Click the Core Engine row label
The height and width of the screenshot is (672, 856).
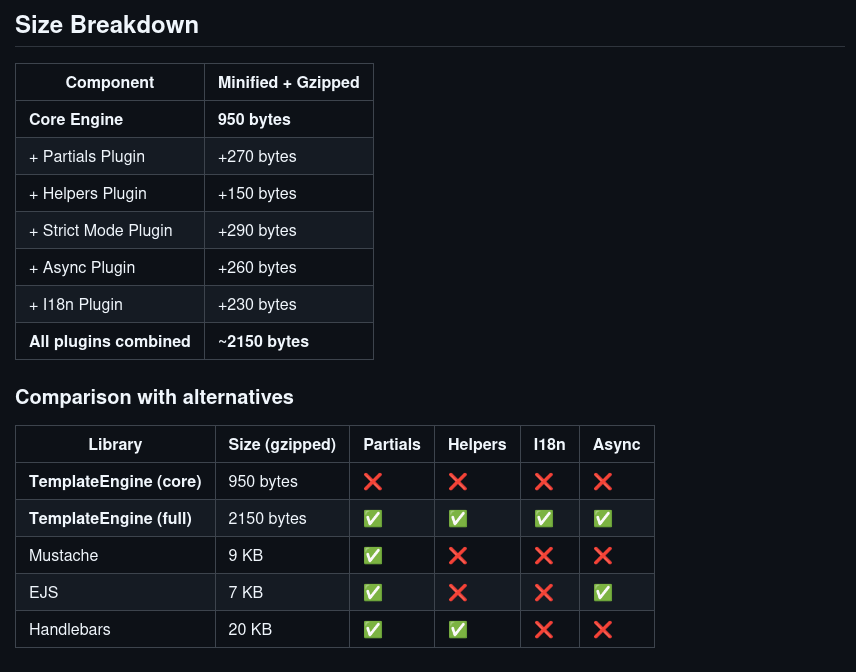click(76, 120)
